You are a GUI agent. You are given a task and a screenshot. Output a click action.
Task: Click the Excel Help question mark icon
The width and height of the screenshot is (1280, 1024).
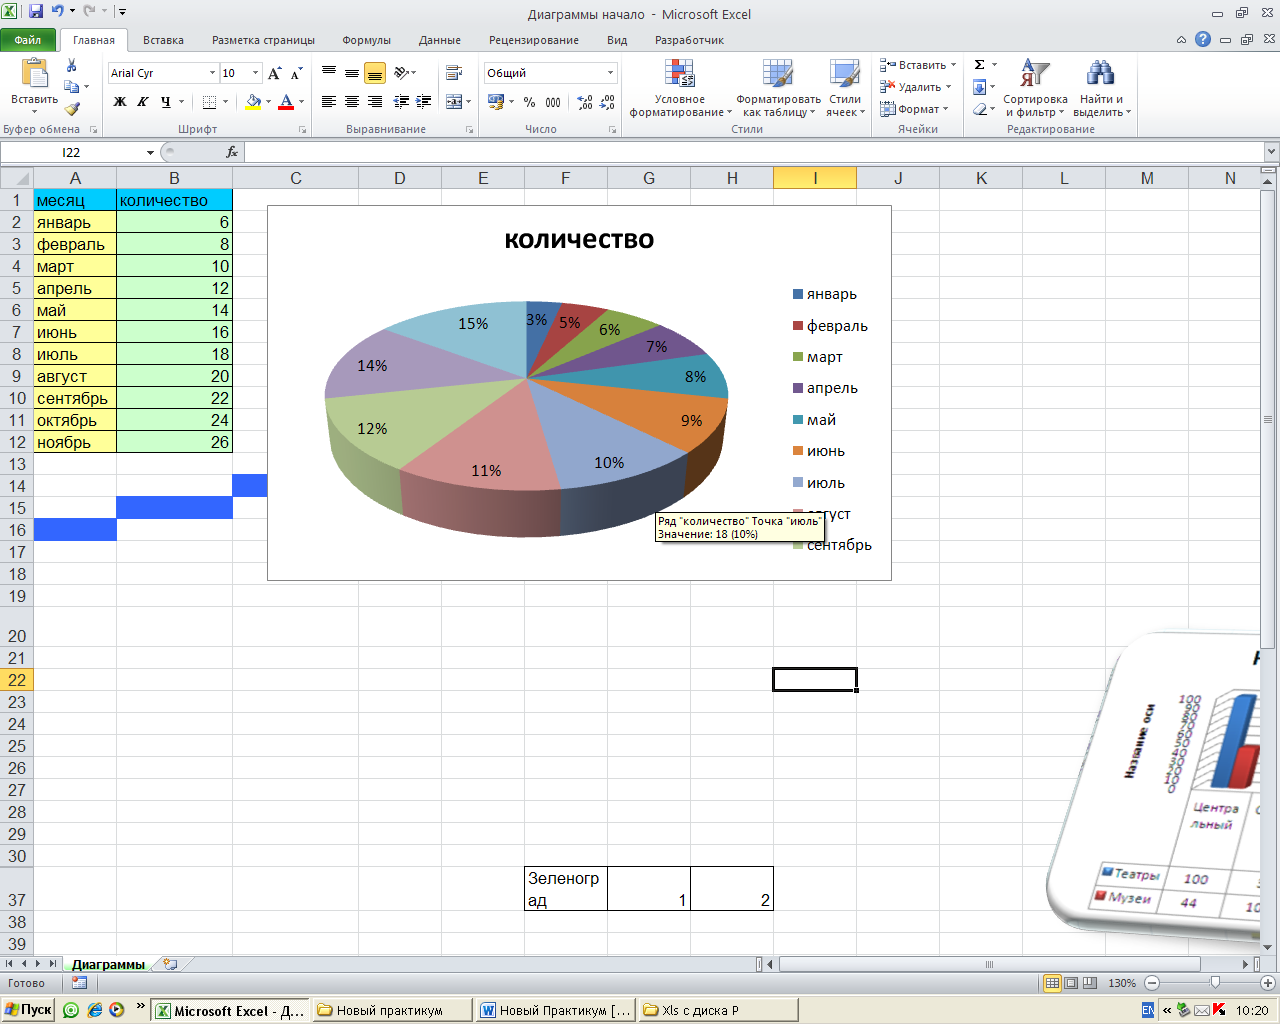(x=1203, y=40)
